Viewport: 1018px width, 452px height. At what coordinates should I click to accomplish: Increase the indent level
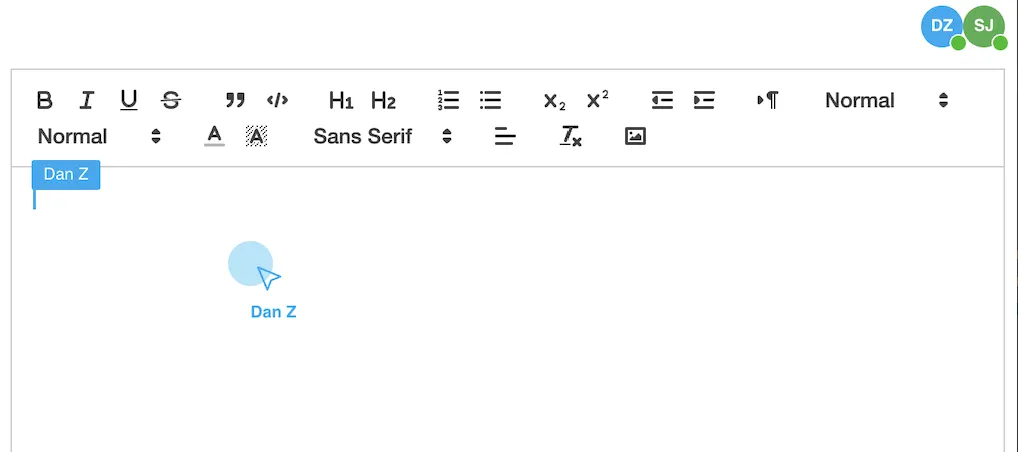(x=704, y=101)
